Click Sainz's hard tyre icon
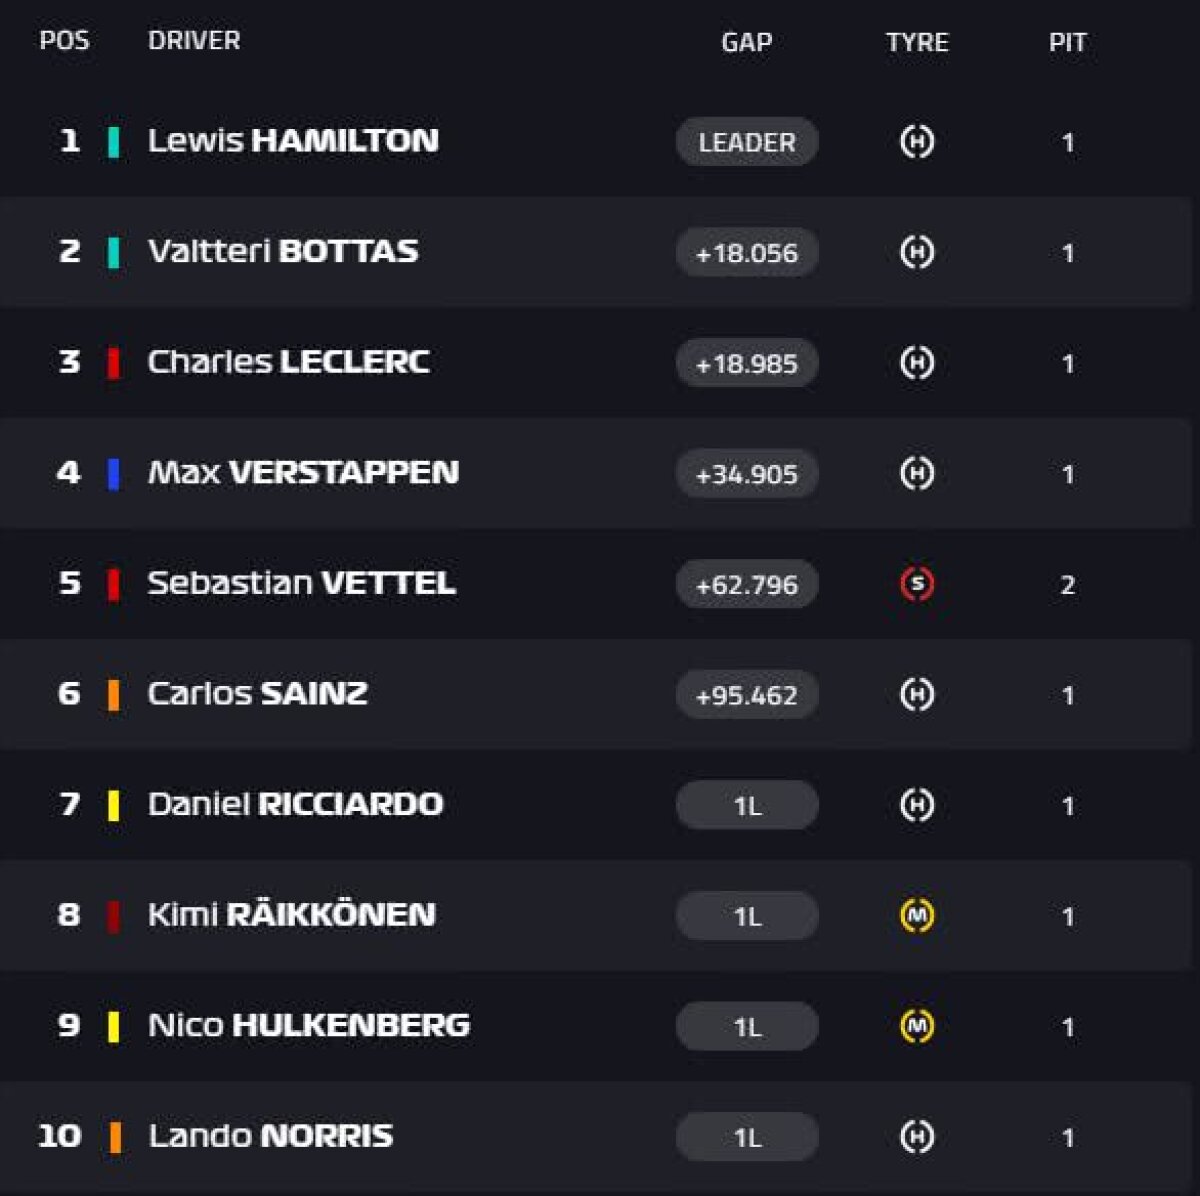 coord(917,694)
